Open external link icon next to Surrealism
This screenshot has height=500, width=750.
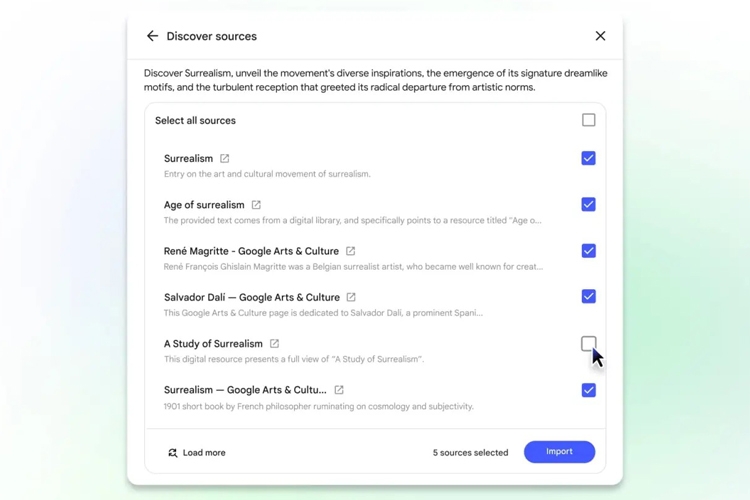224,158
